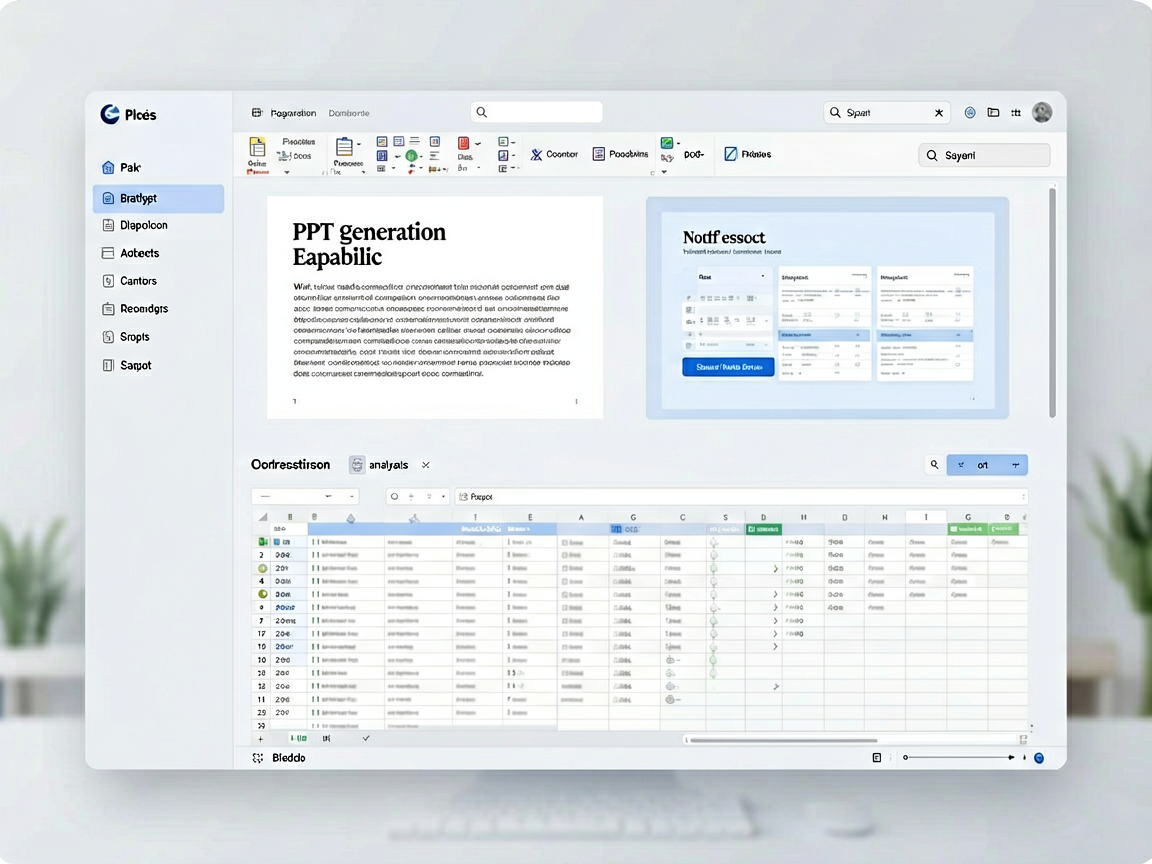Select Reomdgrs in the sidebar
The image size is (1152, 864).
click(x=135, y=309)
